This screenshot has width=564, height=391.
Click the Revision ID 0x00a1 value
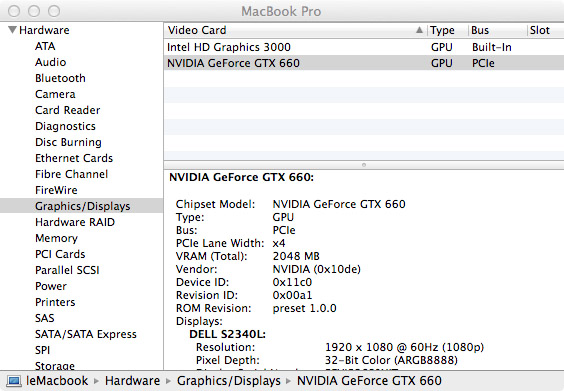[x=292, y=295]
